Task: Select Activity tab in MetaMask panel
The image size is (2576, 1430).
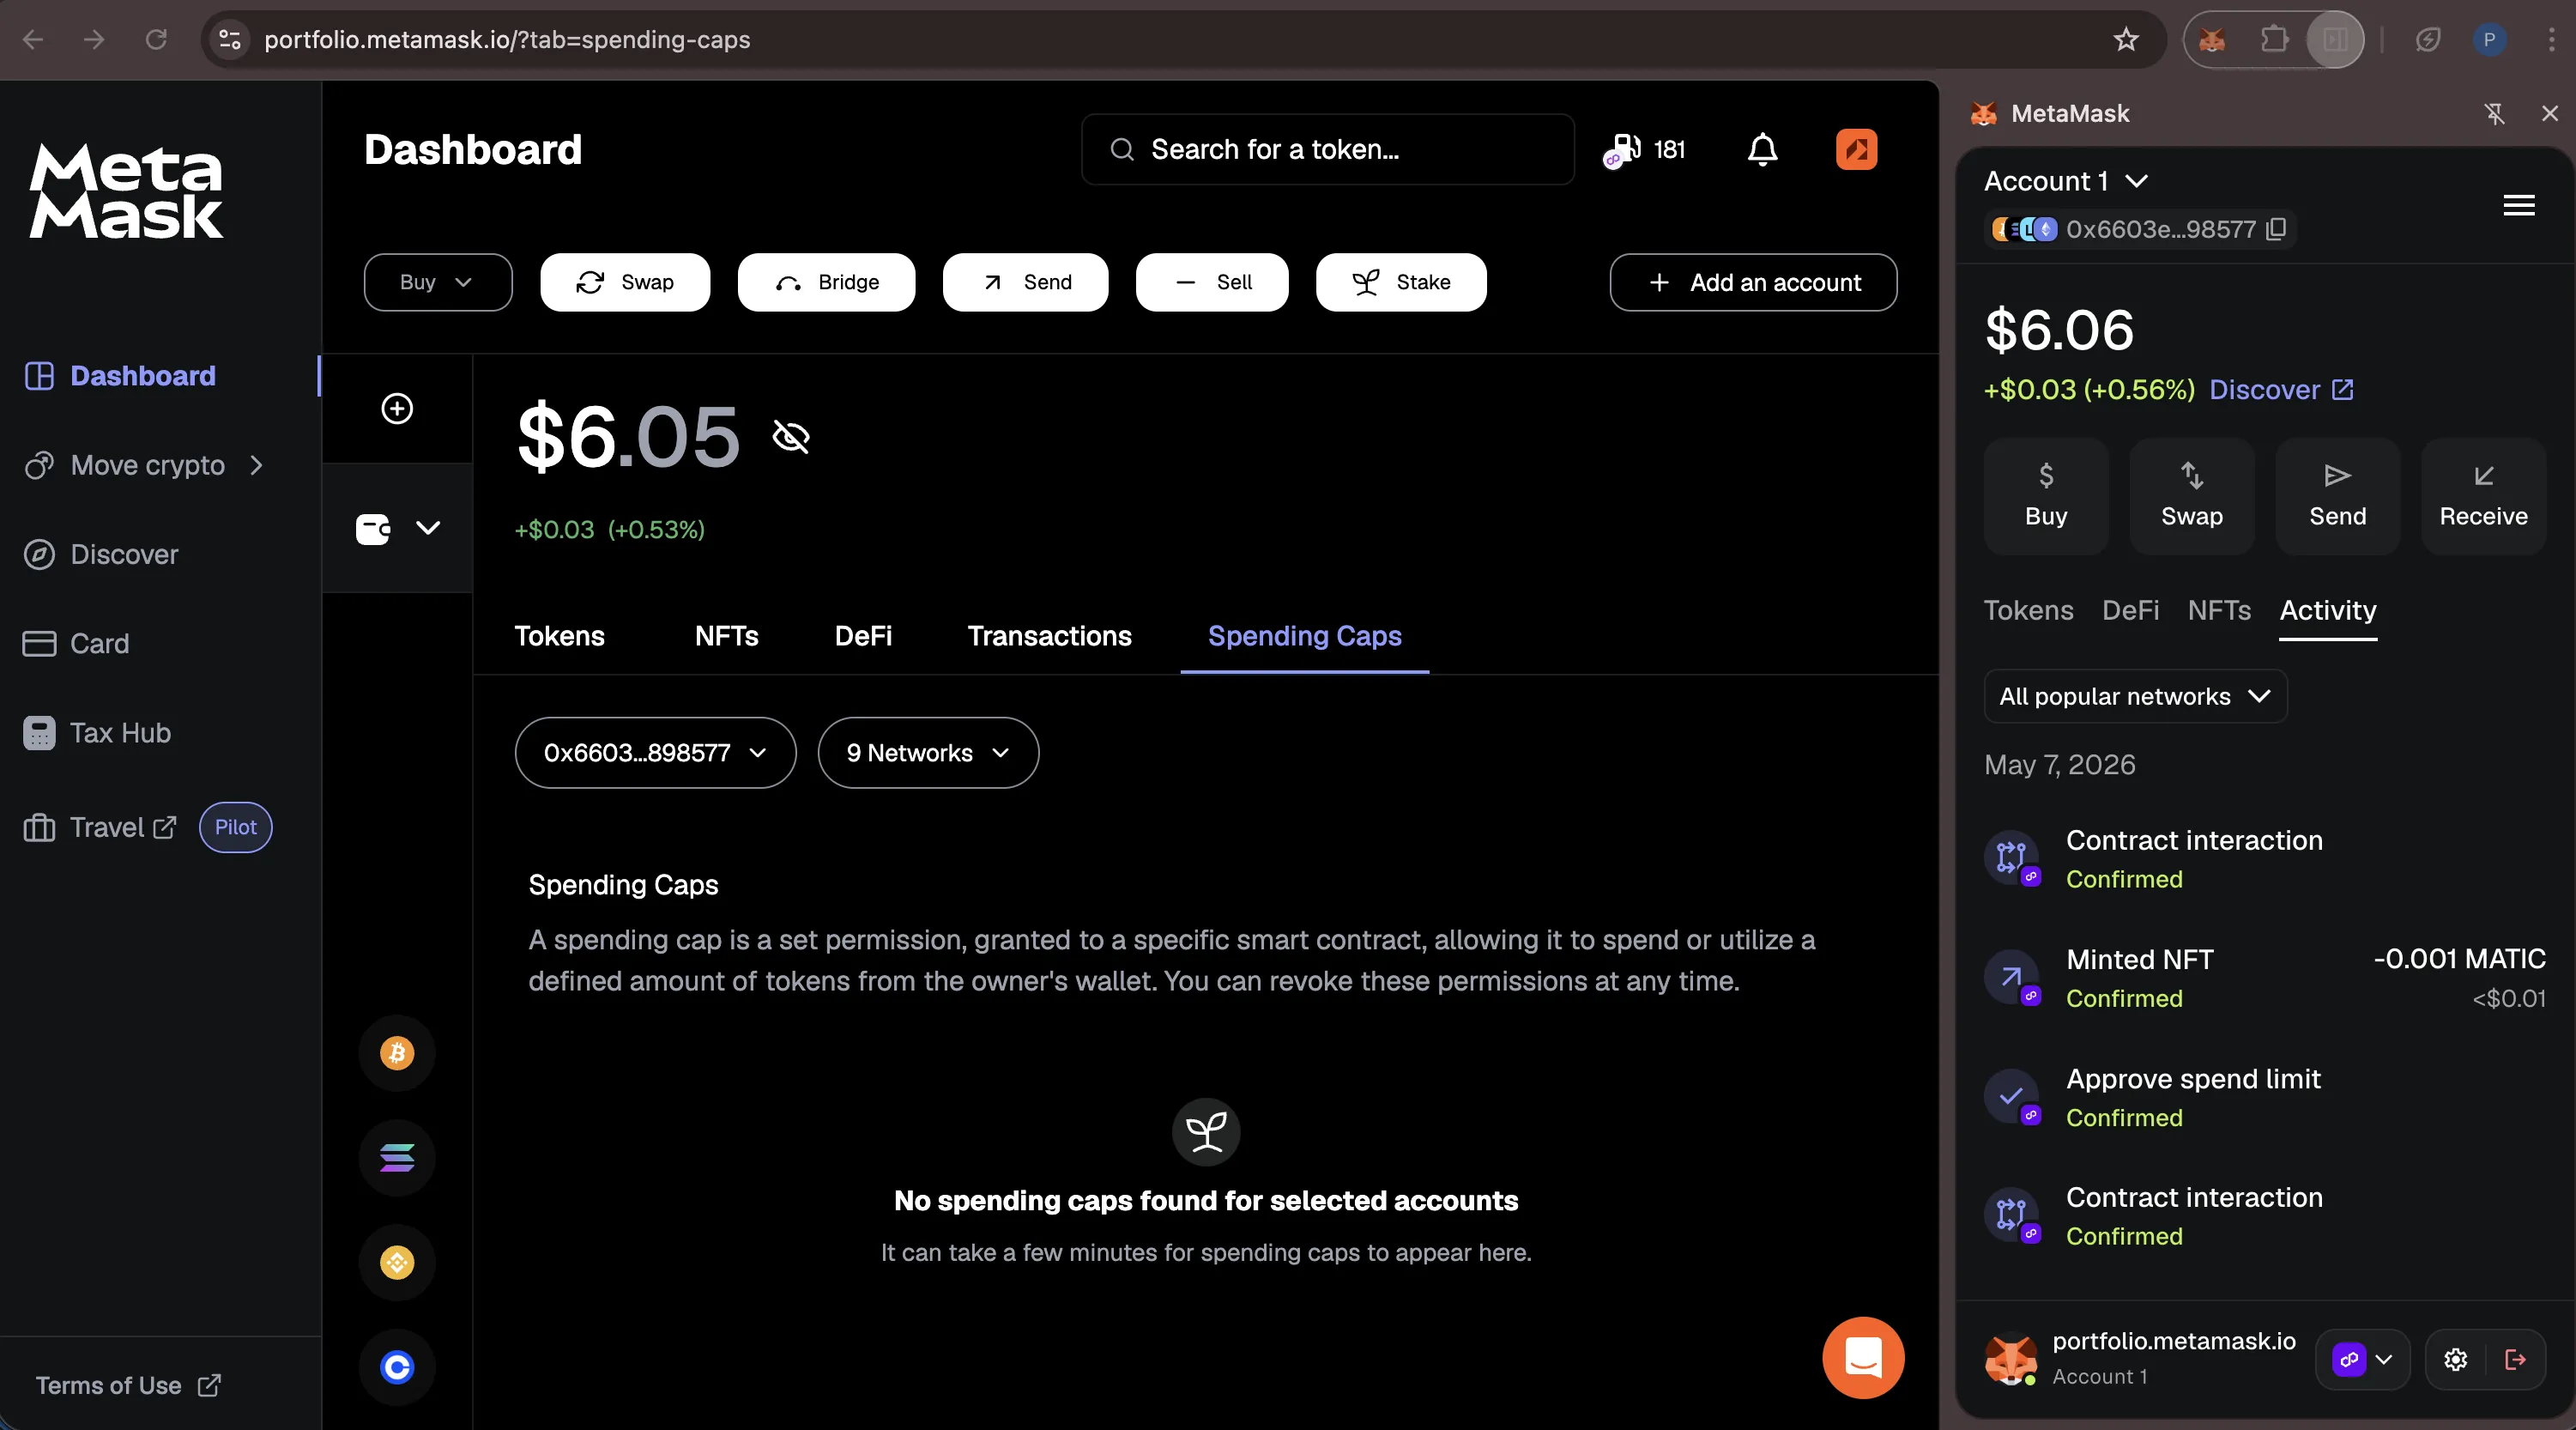Action: (x=2327, y=611)
